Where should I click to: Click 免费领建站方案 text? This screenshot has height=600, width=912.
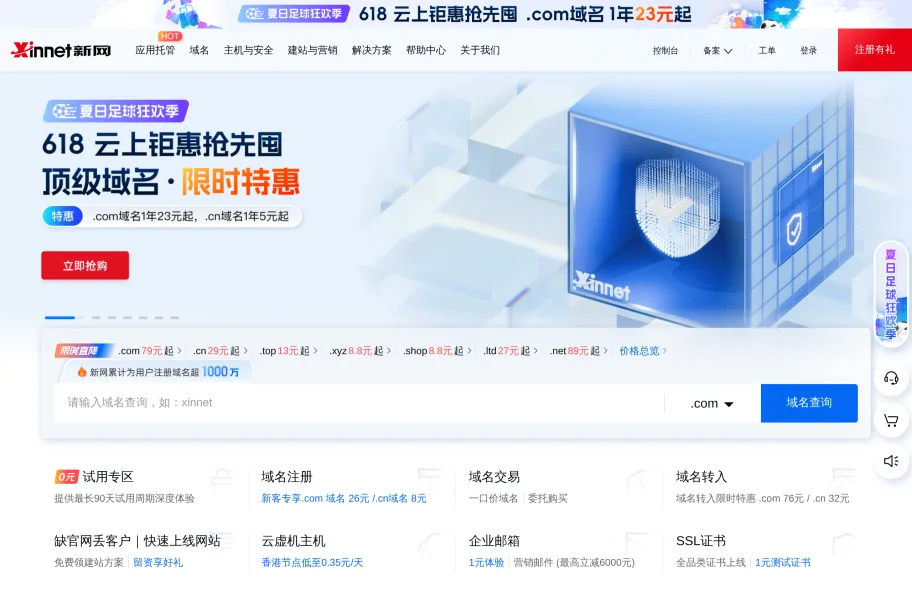(89, 562)
